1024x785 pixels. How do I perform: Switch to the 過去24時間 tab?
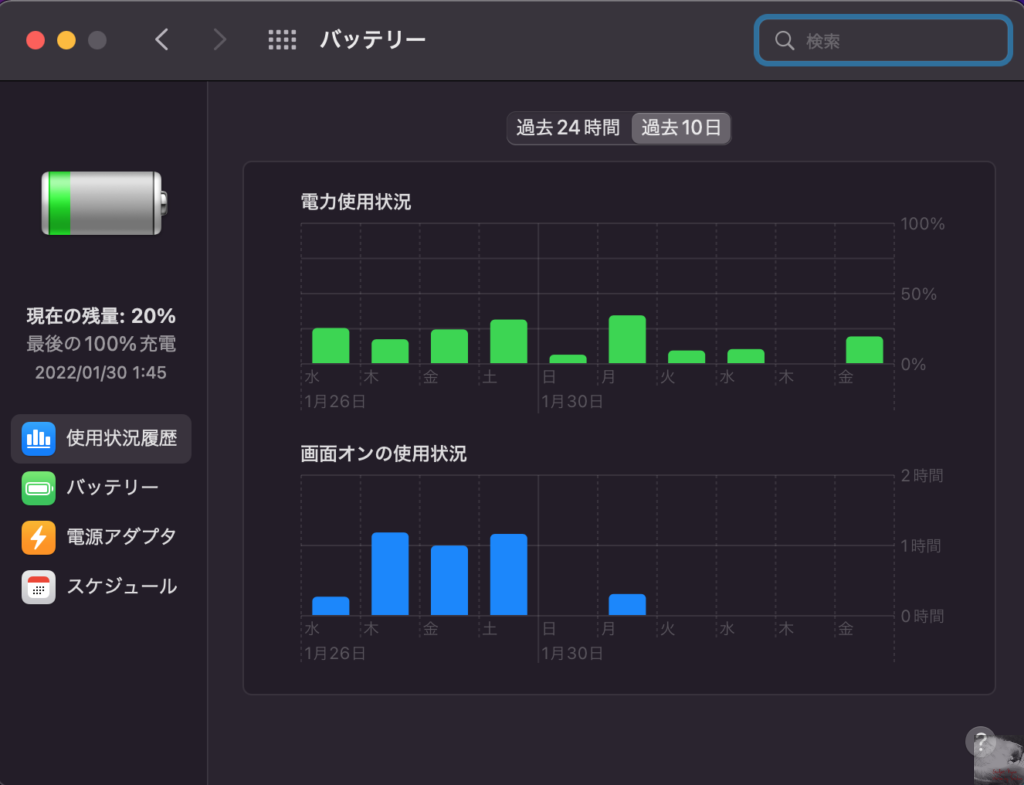pos(569,128)
